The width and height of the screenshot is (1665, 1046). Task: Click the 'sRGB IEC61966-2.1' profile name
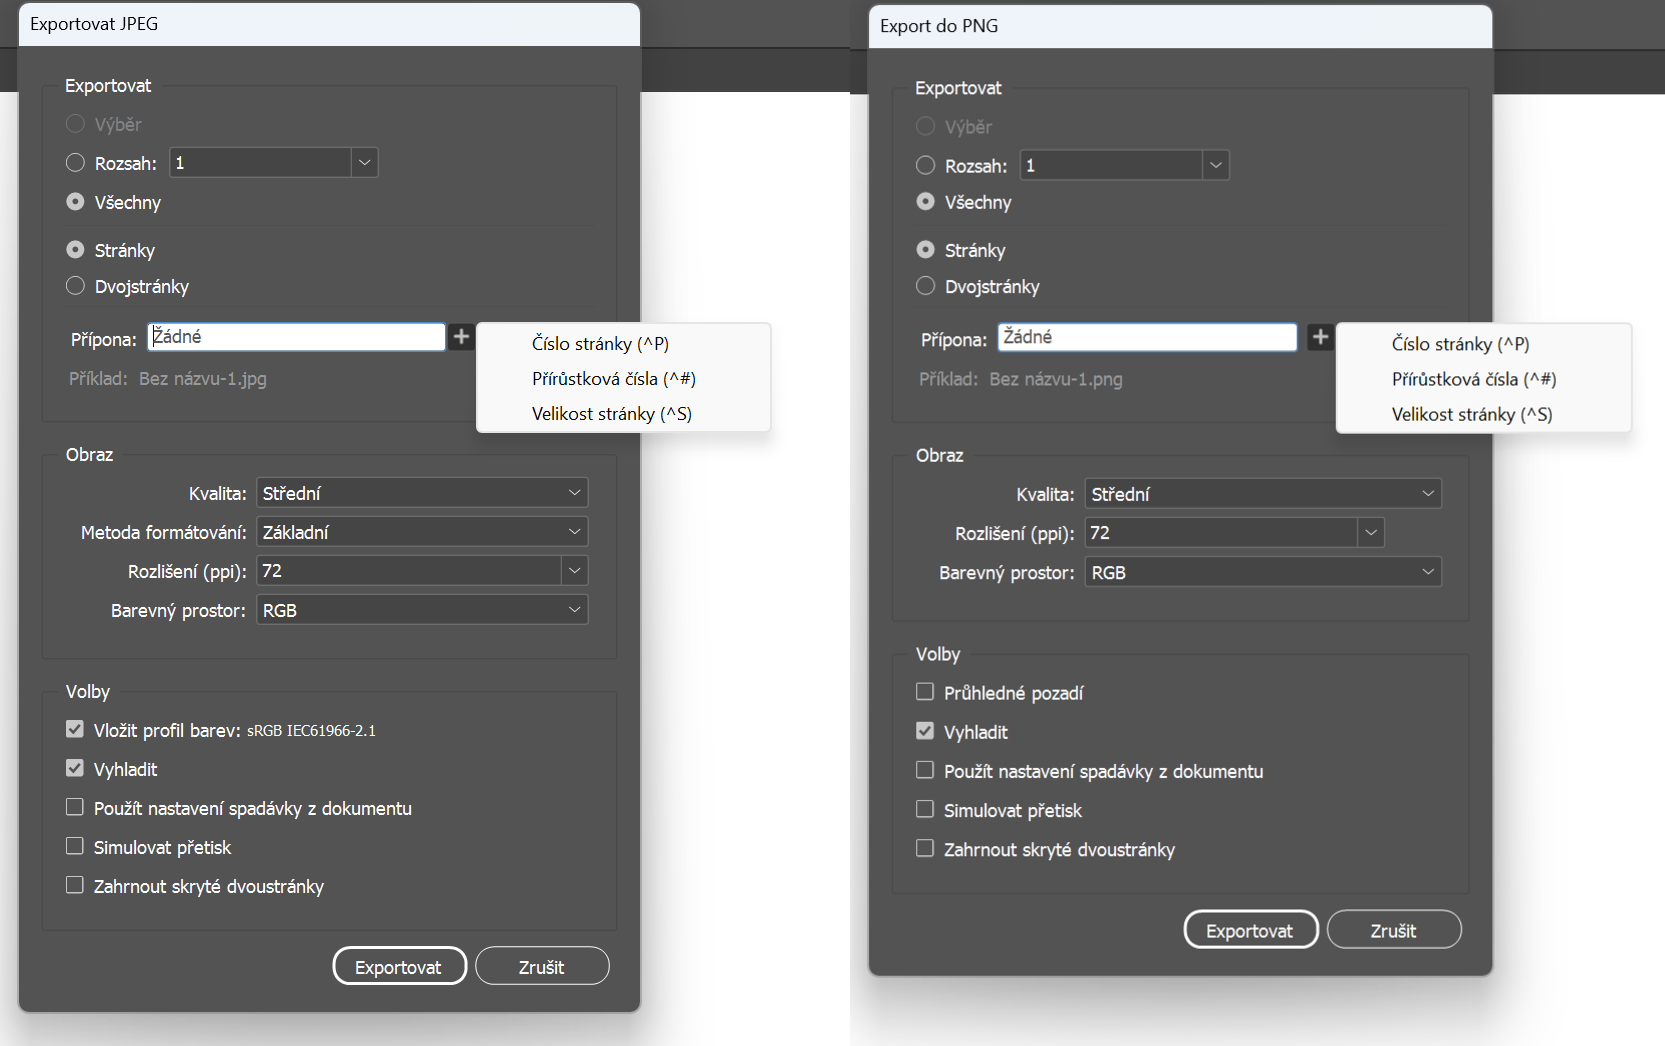tap(312, 731)
